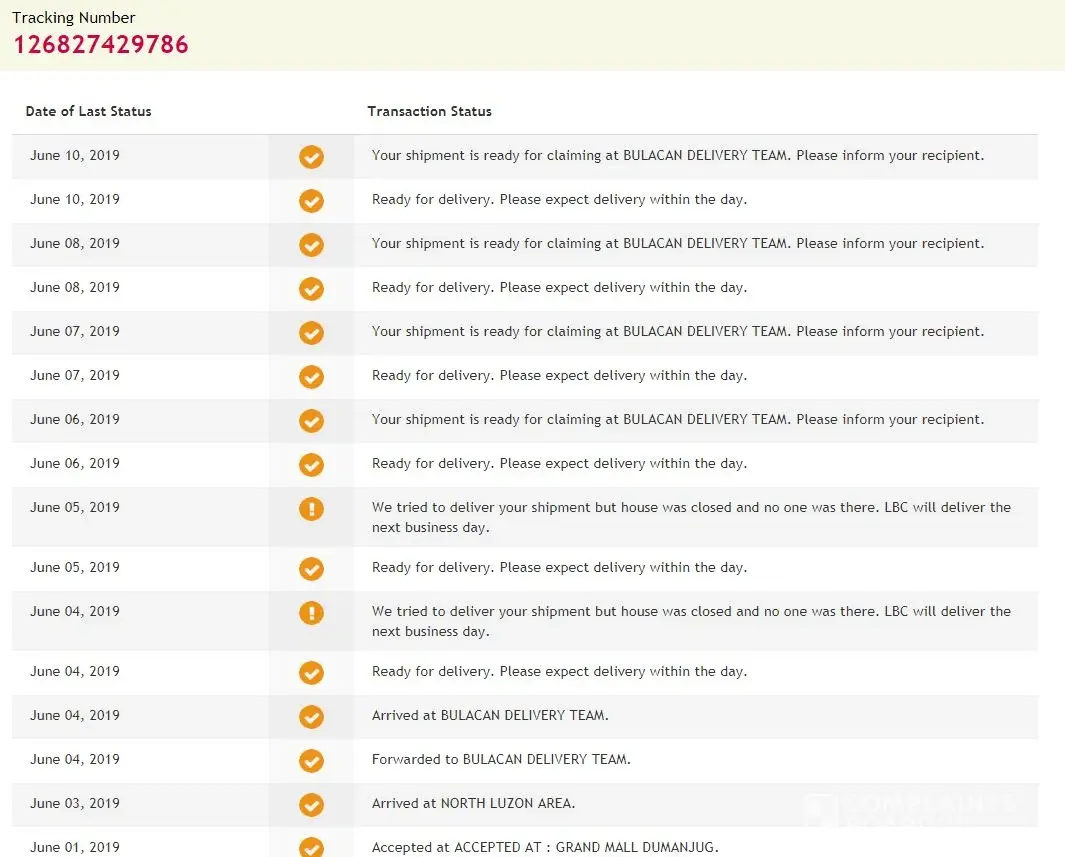Click checkmark icon beside Forwarded to BULACAN DELIVERY TEAM
This screenshot has height=857, width=1065.
(311, 761)
